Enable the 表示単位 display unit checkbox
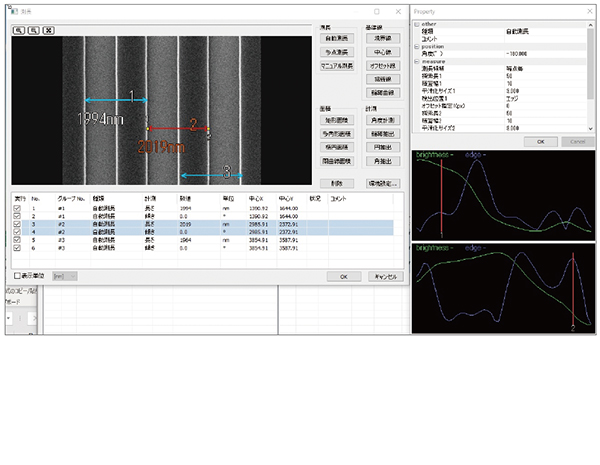 (x=18, y=275)
